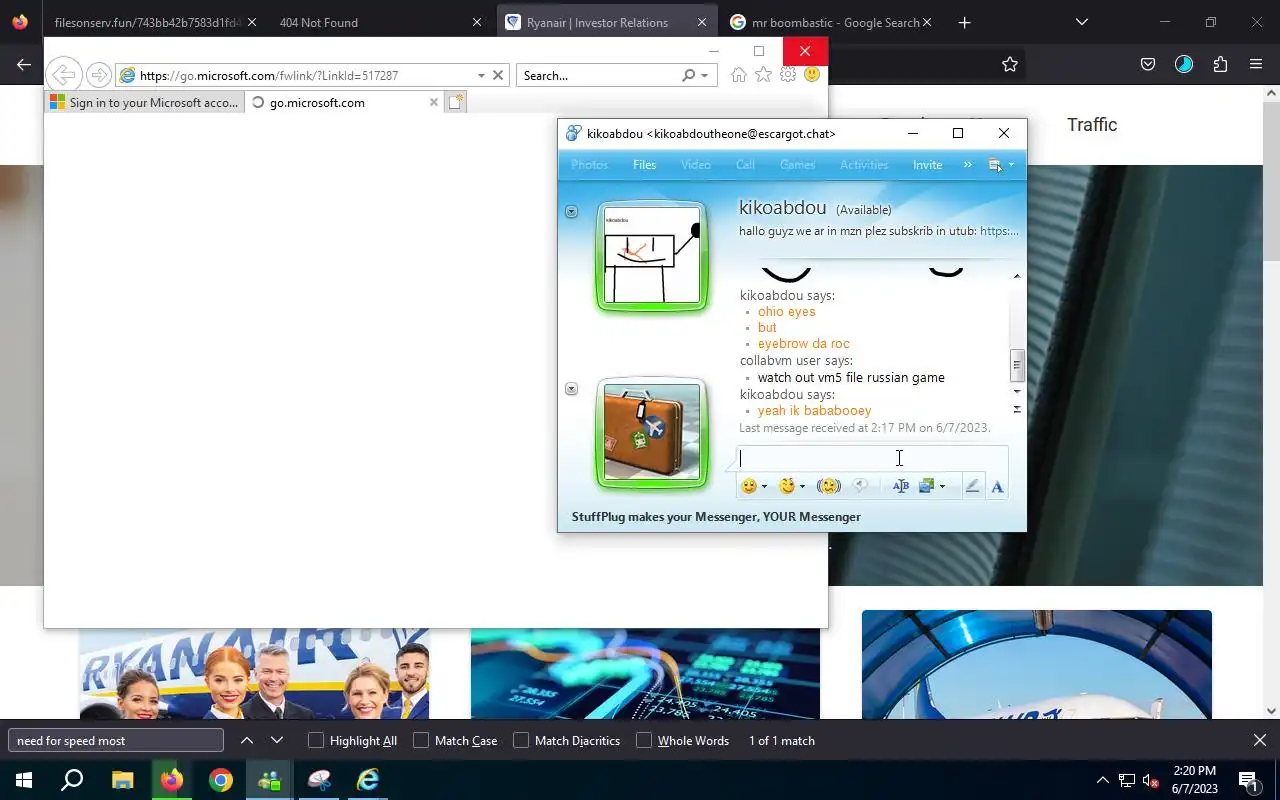Open Internet Explorer home page icon
Screen dimensions: 1280x800
pyautogui.click(x=738, y=75)
